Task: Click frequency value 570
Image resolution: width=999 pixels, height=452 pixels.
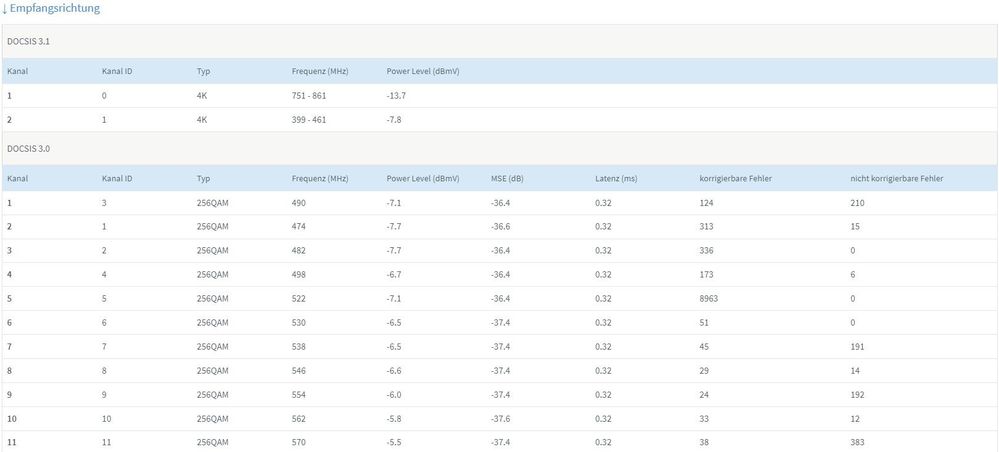Action: (299, 442)
